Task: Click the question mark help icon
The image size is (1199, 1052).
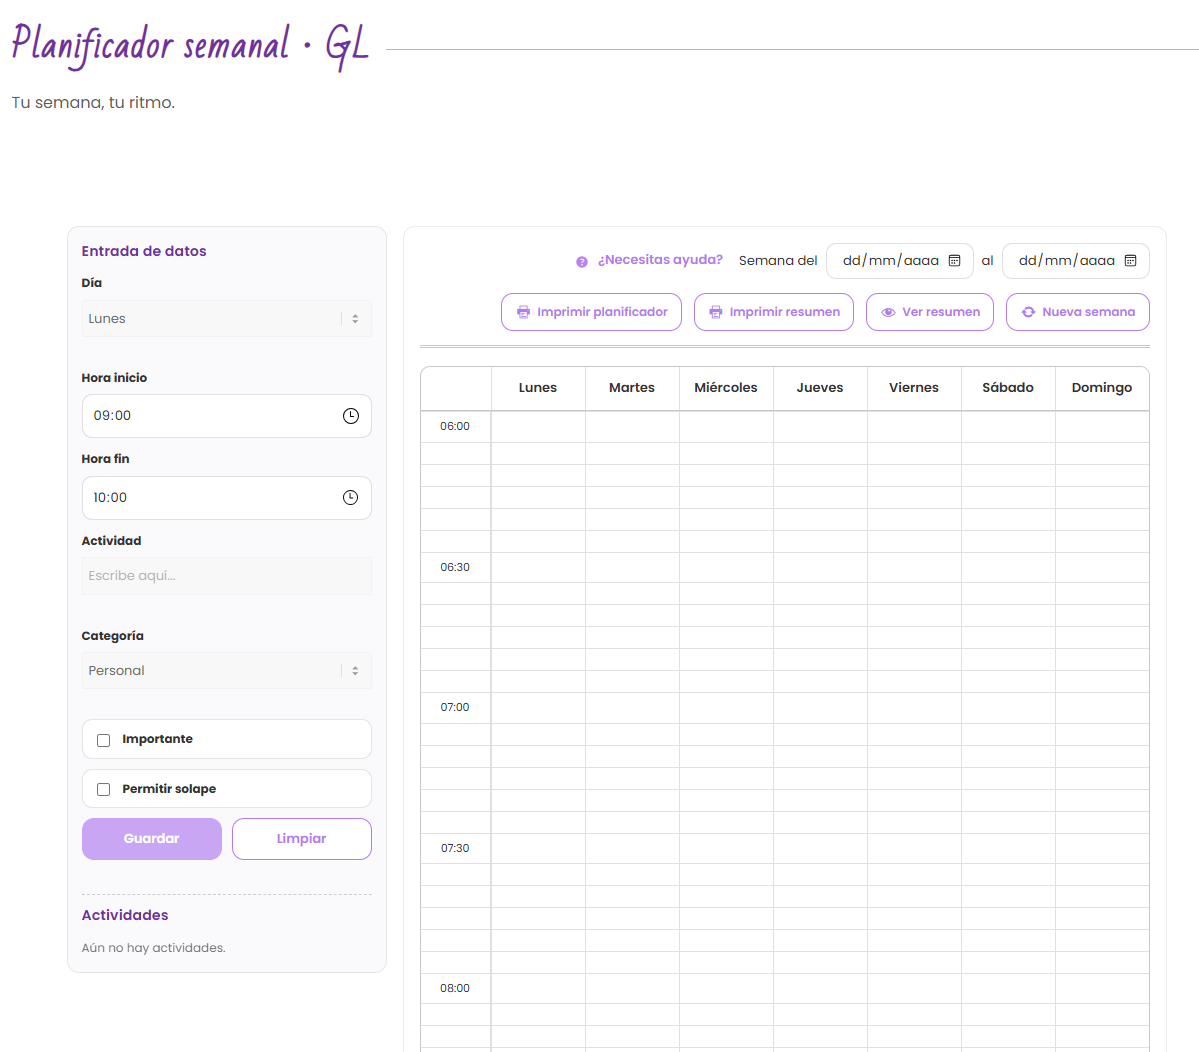Action: click(x=582, y=262)
